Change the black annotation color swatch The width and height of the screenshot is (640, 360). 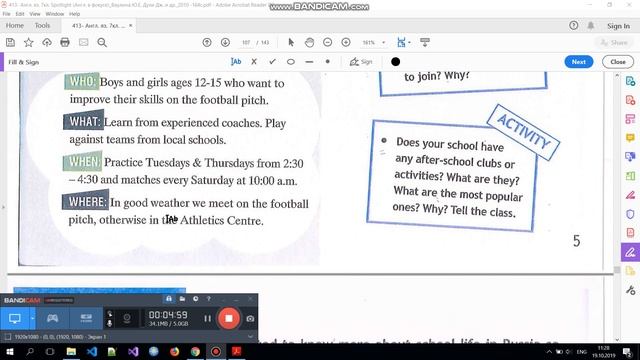click(x=395, y=62)
